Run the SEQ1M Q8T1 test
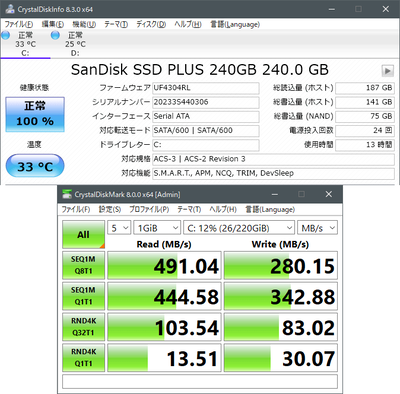The image size is (400, 394). click(x=83, y=265)
